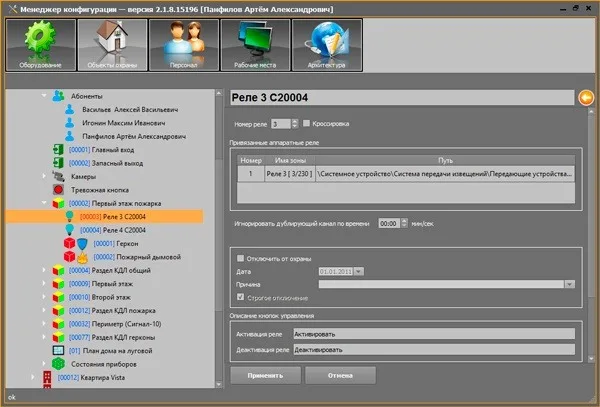Check the Отключить от охраны box
This screenshot has width=600, height=407.
point(240,258)
